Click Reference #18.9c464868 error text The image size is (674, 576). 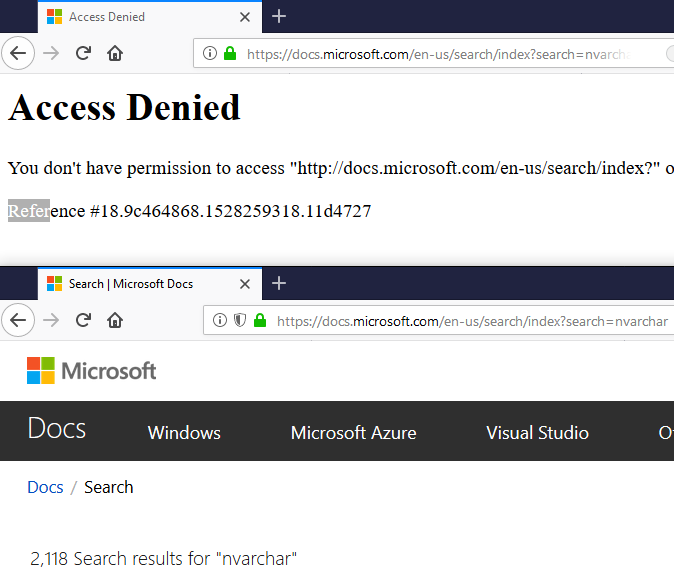coord(189,211)
